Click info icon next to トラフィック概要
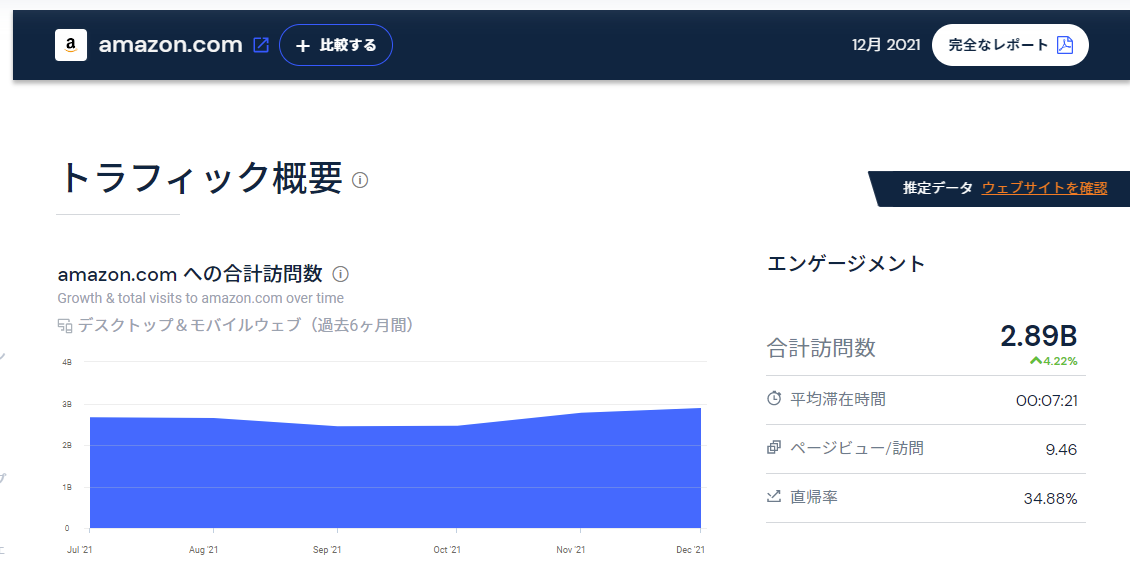The height and width of the screenshot is (565, 1130). coord(360,180)
